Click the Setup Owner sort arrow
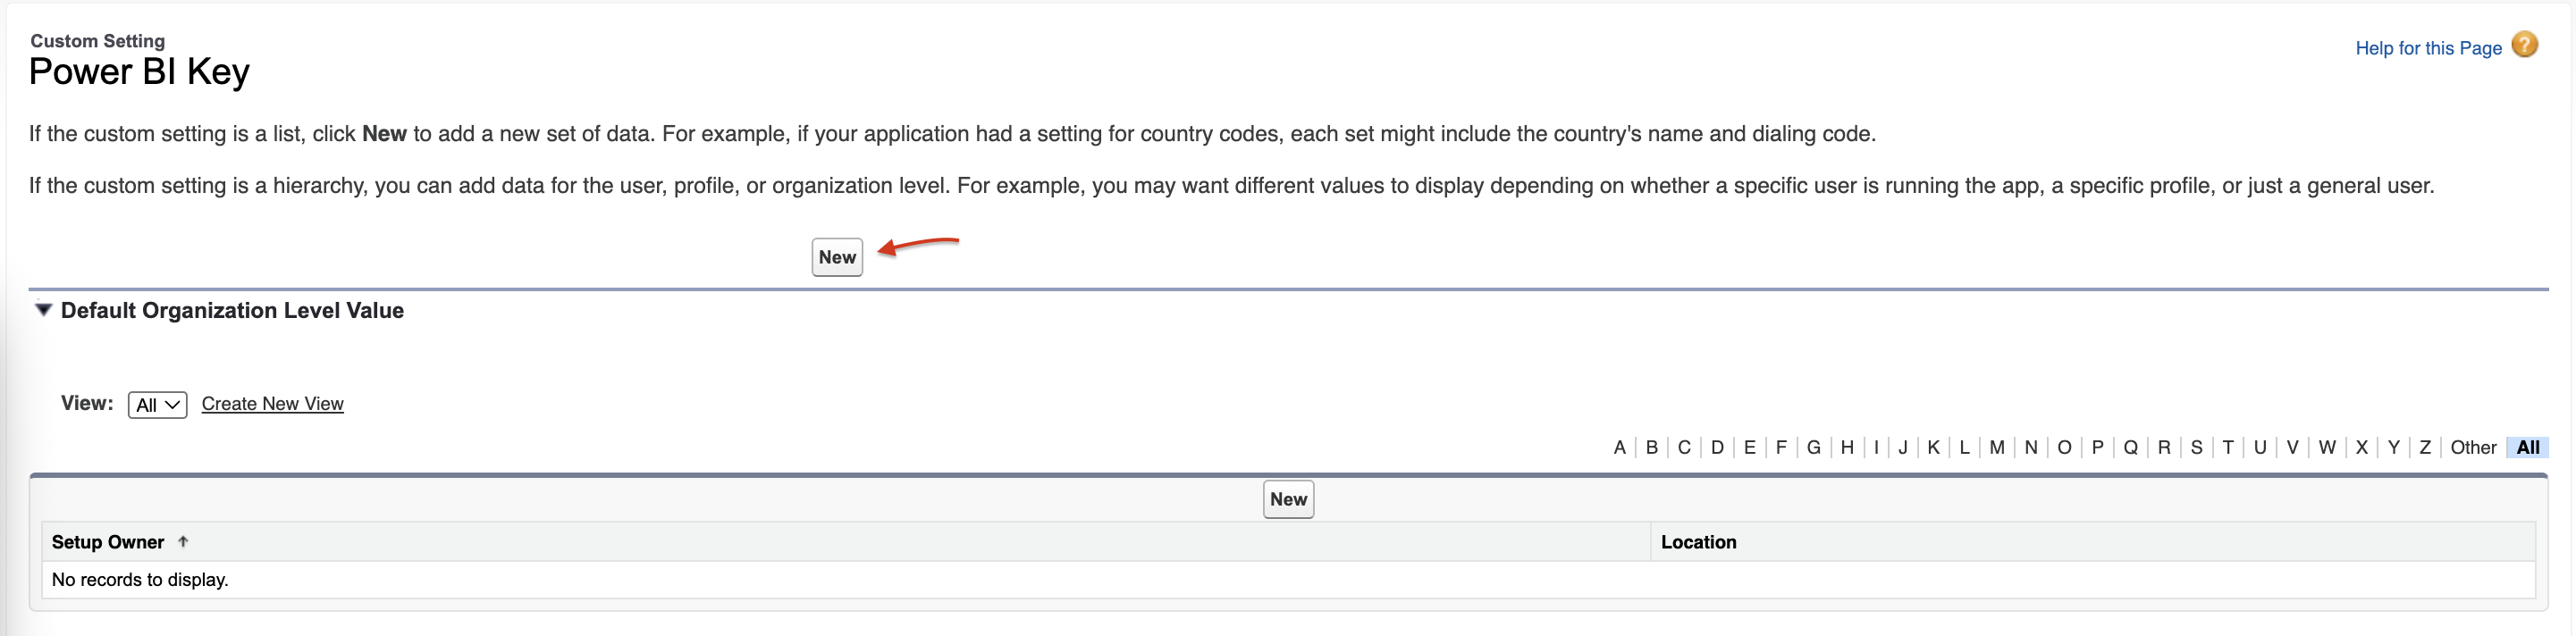Screen dimensions: 2576x636 click(183, 542)
